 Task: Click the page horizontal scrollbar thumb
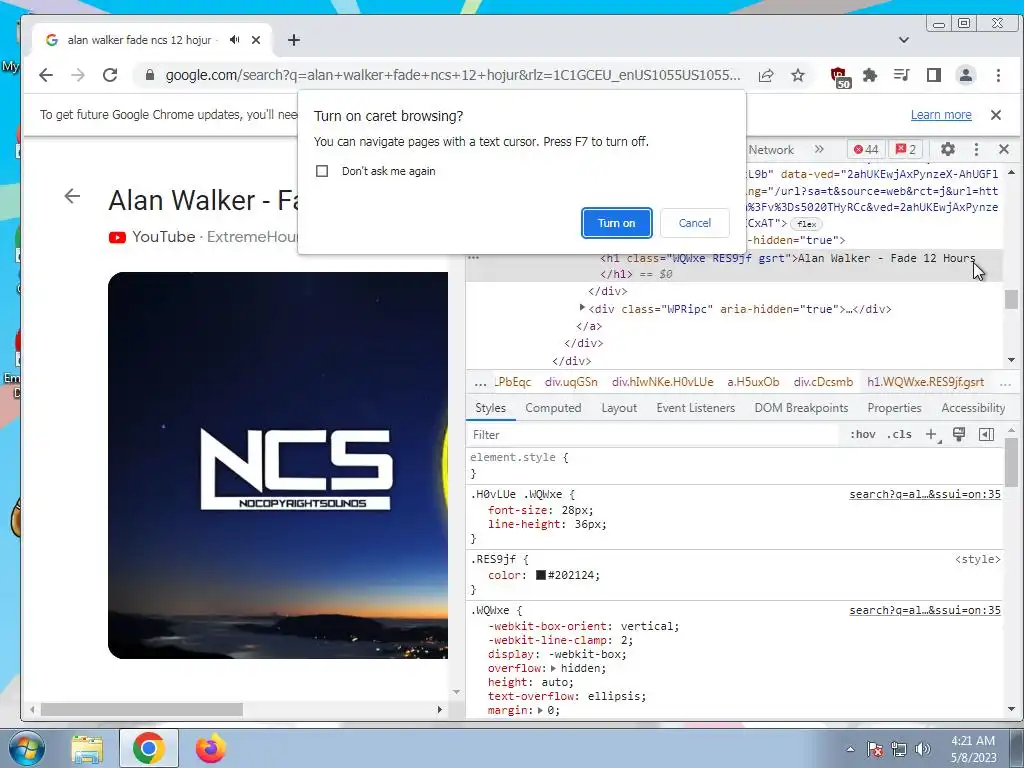[x=142, y=710]
